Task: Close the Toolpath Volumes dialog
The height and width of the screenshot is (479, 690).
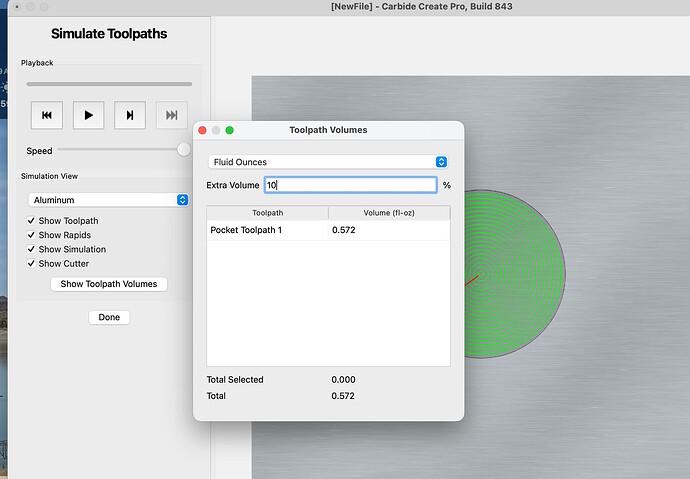Action: coord(202,130)
